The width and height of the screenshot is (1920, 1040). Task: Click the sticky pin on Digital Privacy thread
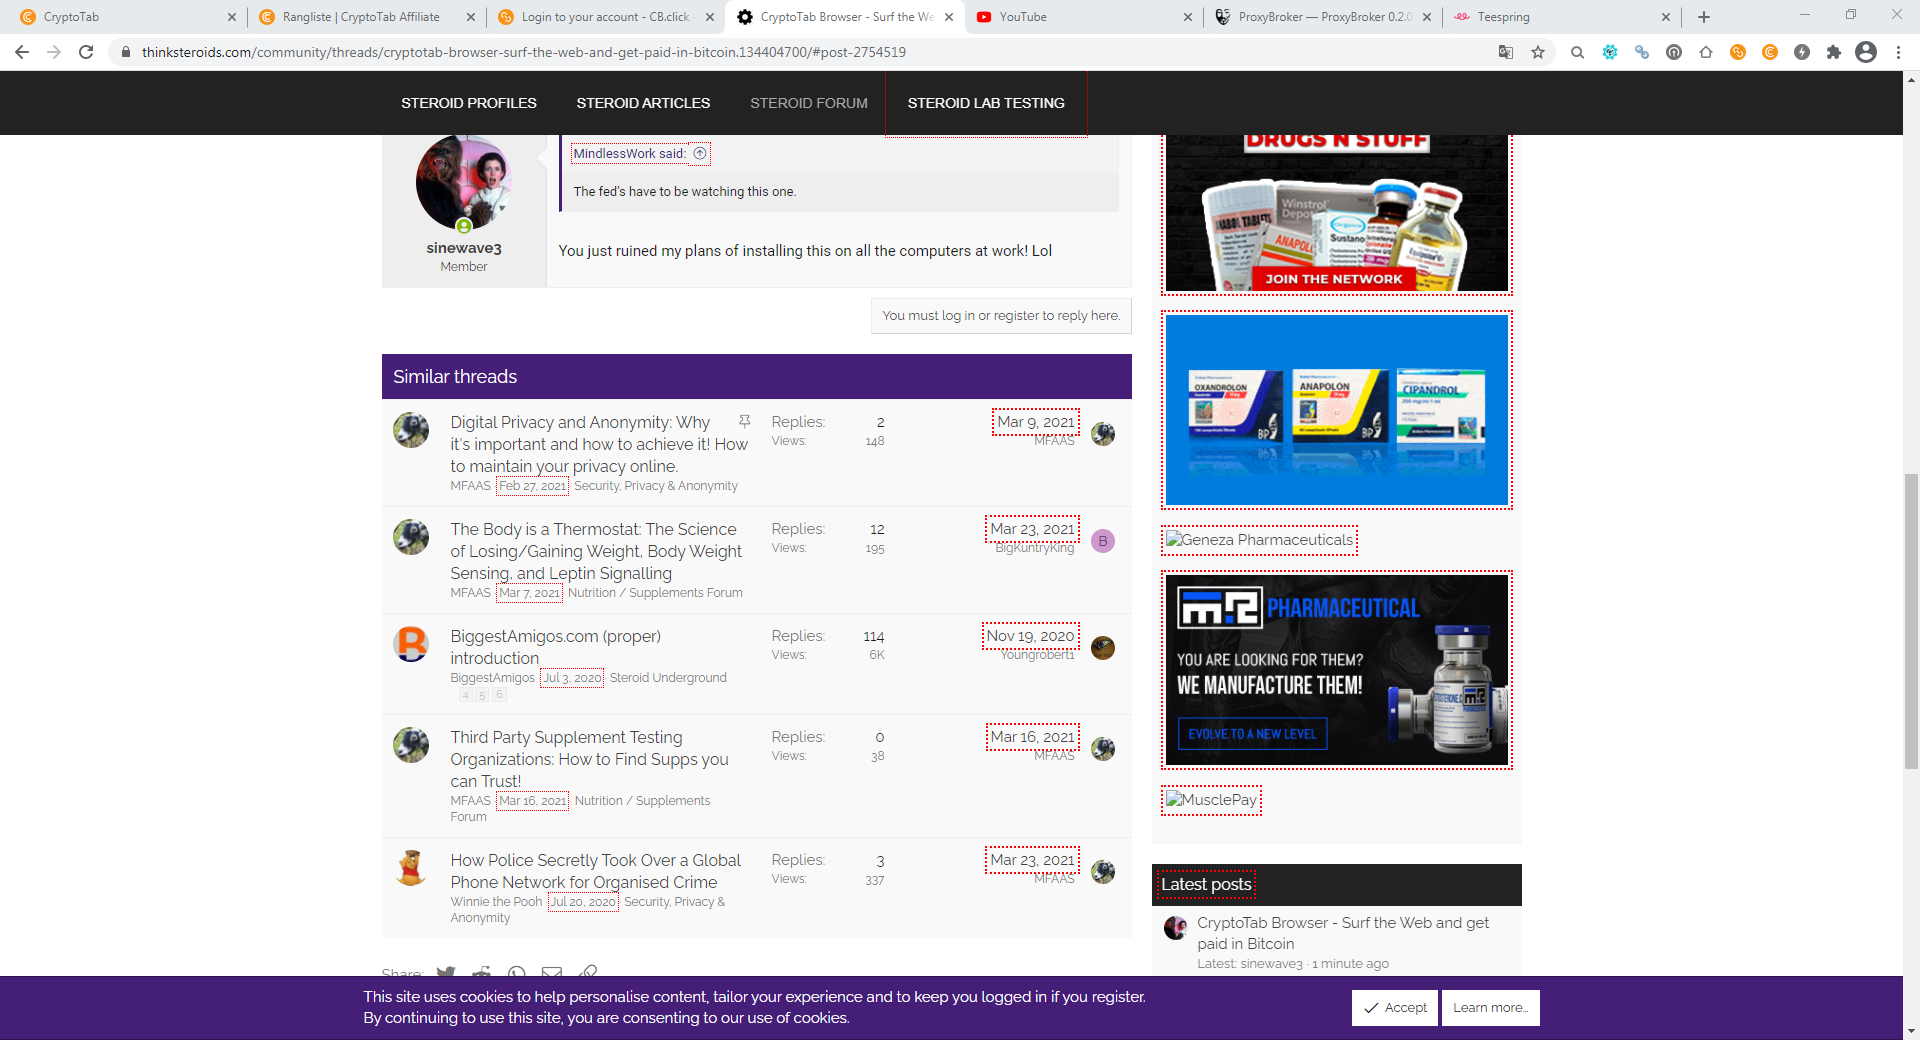(x=744, y=421)
